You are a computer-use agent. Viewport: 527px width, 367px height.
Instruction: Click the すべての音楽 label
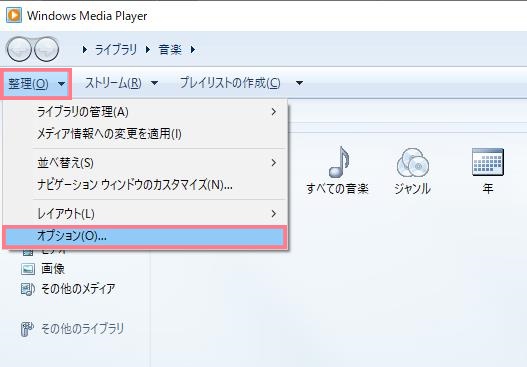click(337, 189)
